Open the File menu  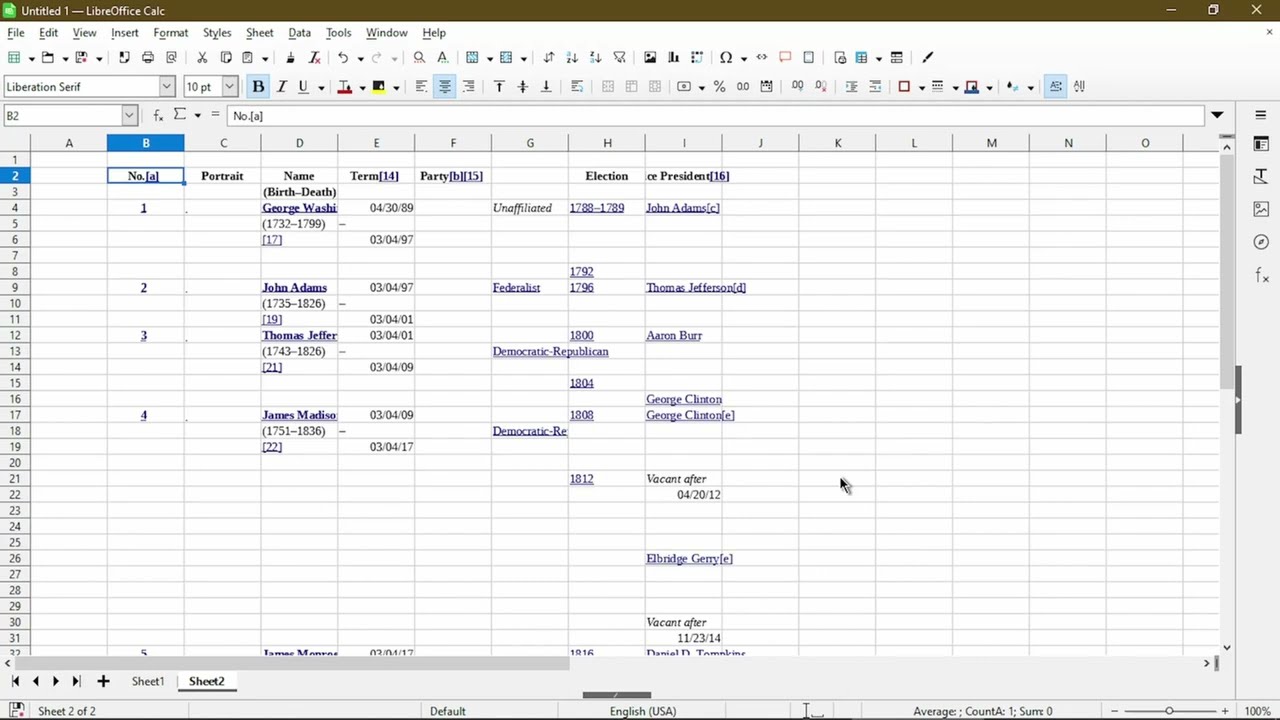coord(16,32)
